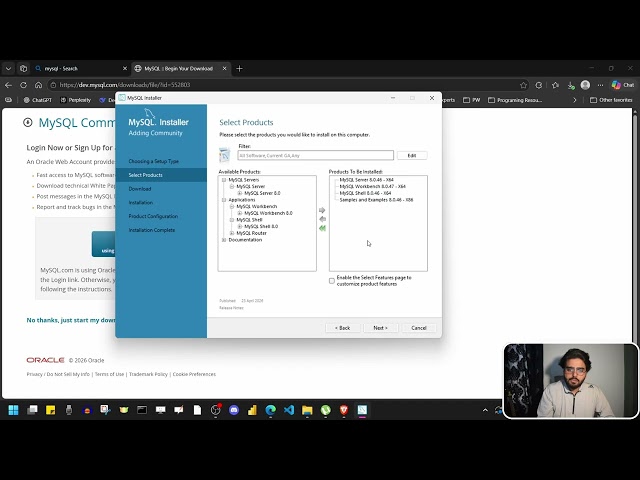Bookmark this page with the star icon
The width and height of the screenshot is (640, 480).
click(x=523, y=85)
